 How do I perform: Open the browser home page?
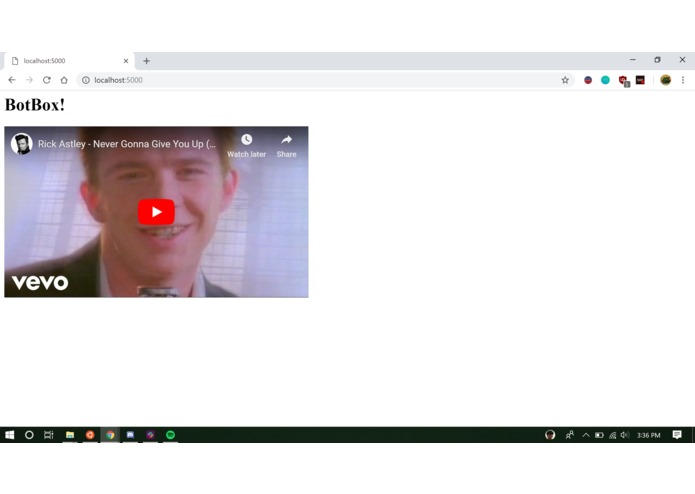64,80
